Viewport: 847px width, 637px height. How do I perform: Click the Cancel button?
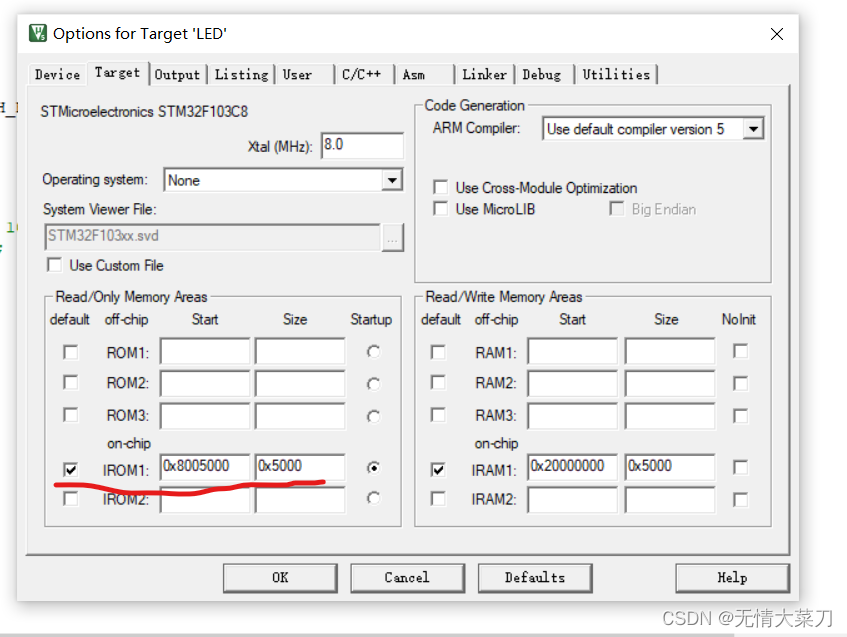407,578
